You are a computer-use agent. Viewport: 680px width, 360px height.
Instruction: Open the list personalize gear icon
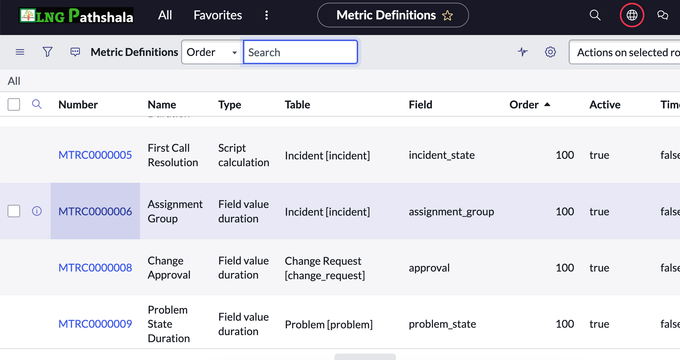click(x=550, y=52)
